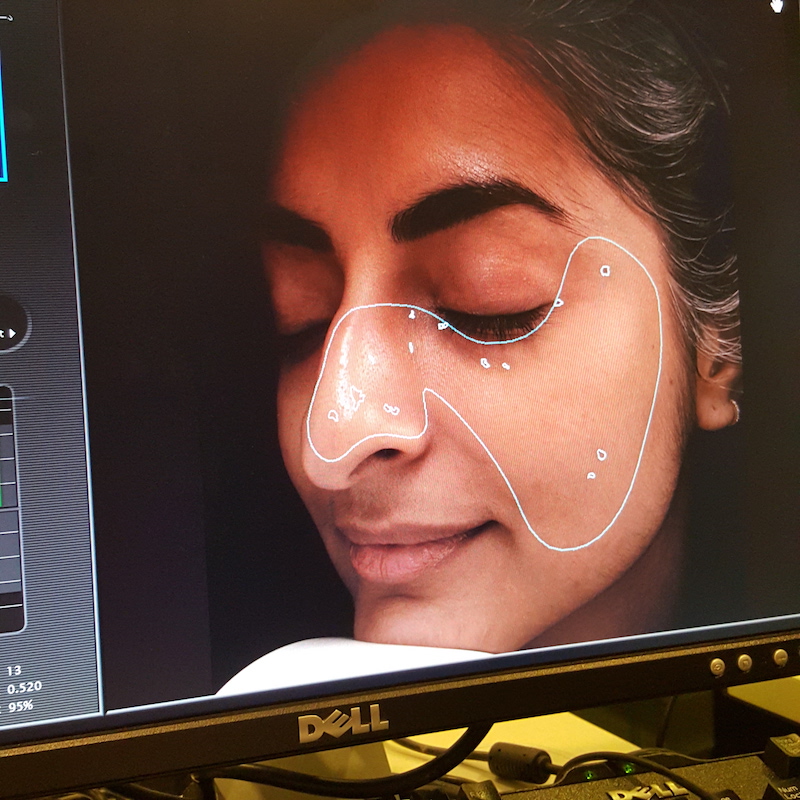Viewport: 800px width, 800px height.
Task: Click the spot marker beside the nostril
Action: (x=391, y=408)
